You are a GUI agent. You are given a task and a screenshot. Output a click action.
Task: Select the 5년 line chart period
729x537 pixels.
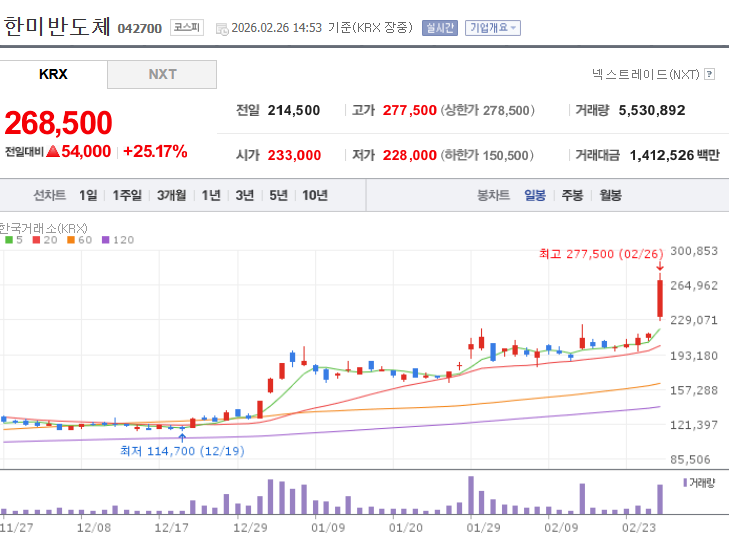(278, 195)
